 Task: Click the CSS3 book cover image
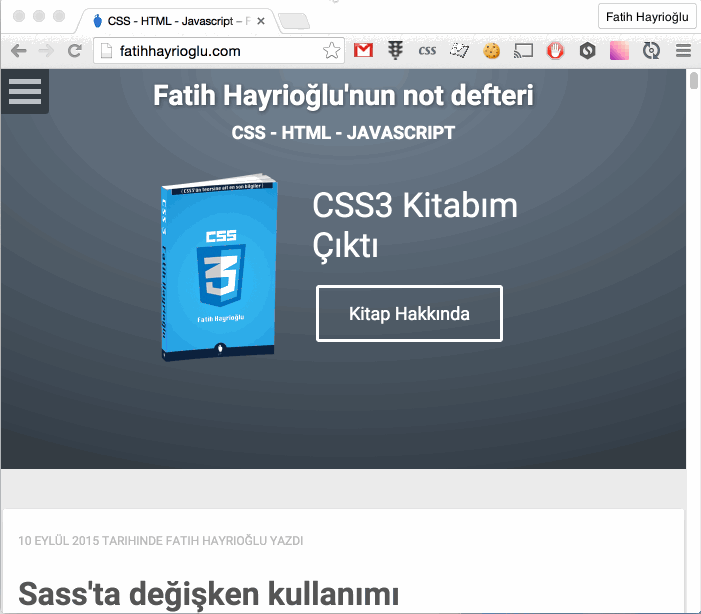[218, 271]
